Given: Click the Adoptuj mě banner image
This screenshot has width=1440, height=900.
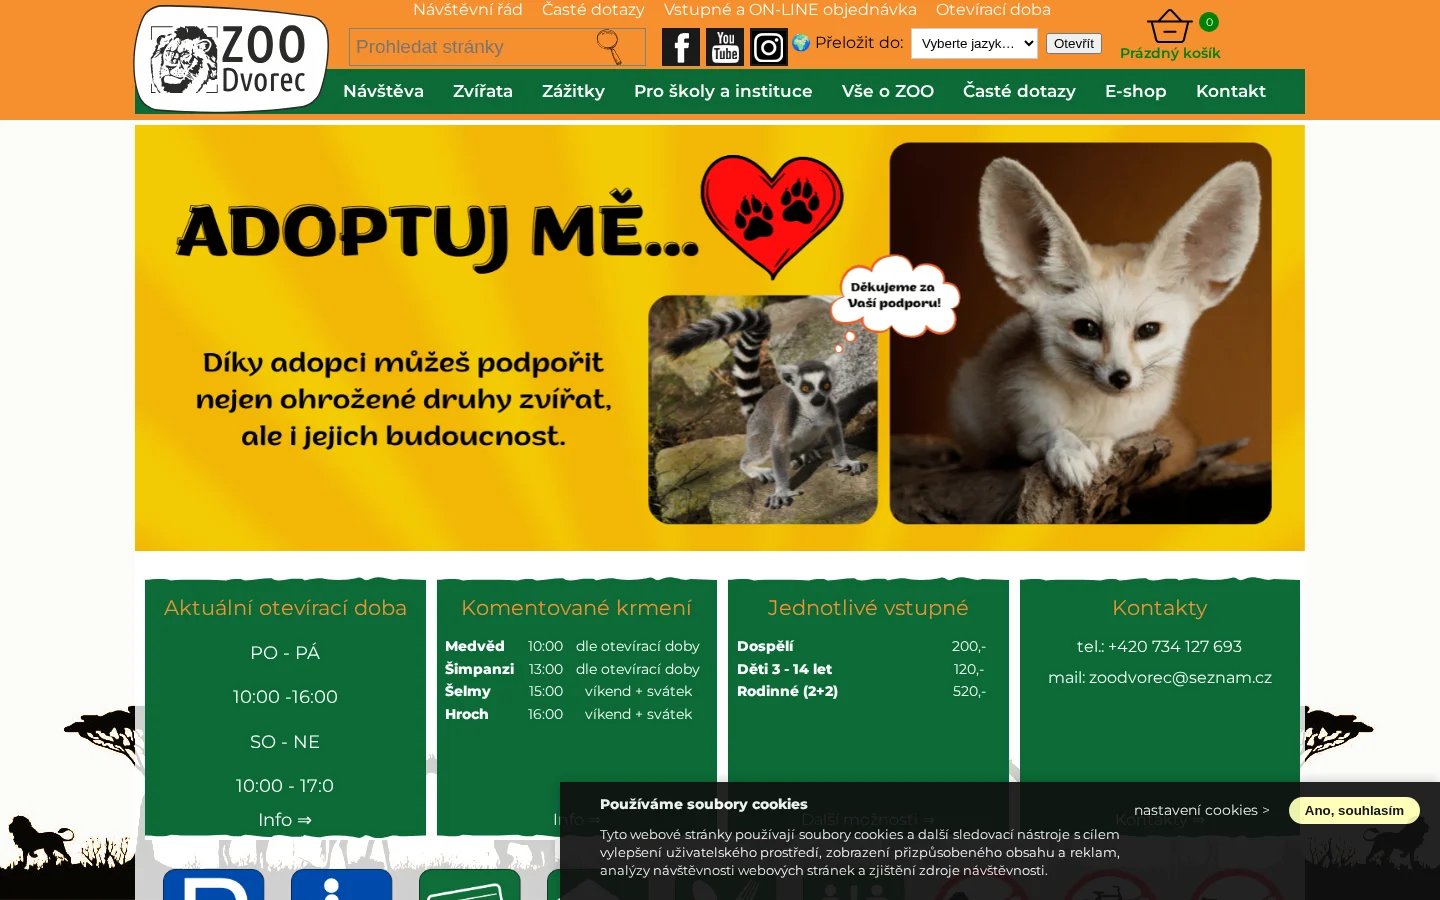Looking at the screenshot, I should (x=720, y=338).
